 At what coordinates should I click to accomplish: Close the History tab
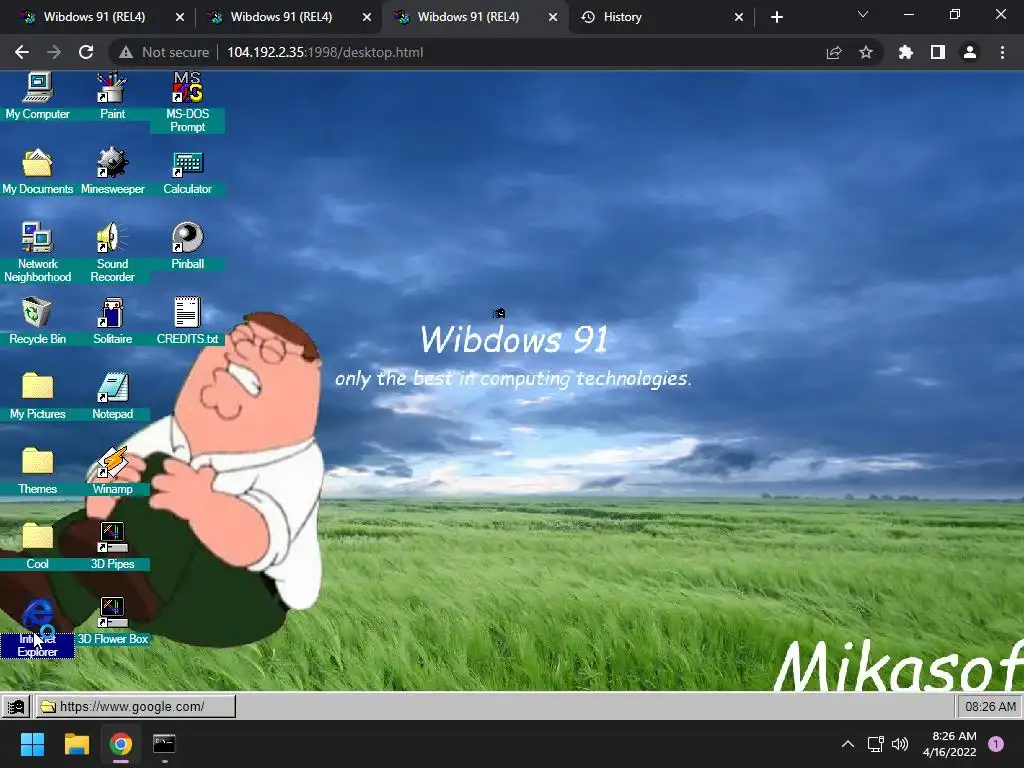click(739, 17)
